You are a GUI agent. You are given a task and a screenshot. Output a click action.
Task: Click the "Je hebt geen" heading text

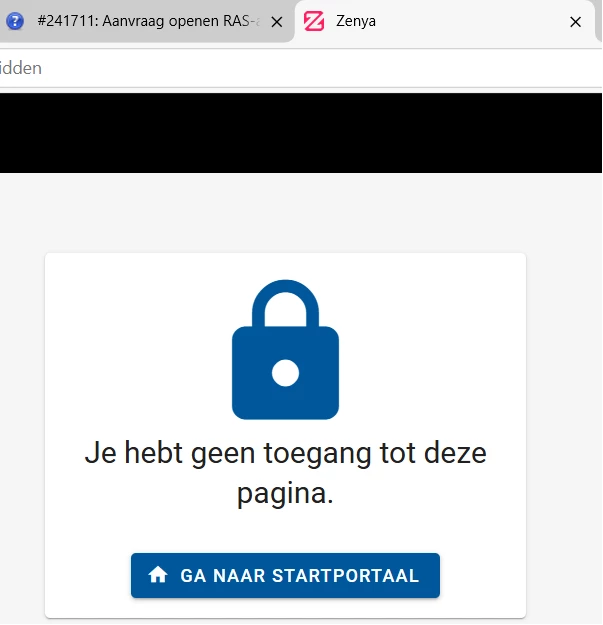(x=170, y=453)
